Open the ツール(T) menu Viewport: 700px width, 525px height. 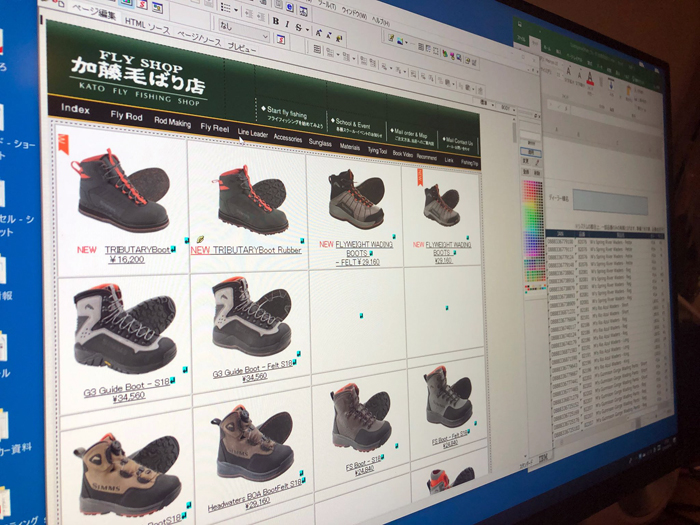[x=326, y=5]
